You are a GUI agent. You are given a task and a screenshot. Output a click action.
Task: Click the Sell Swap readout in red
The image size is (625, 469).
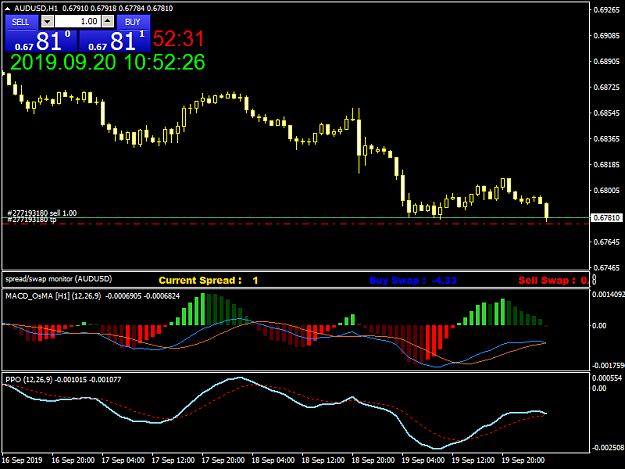(x=553, y=281)
